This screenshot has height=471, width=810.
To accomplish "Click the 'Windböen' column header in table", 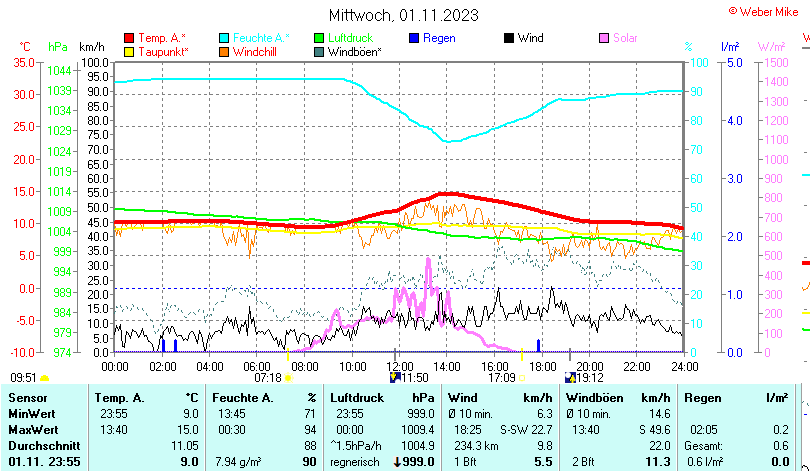I will point(595,398).
